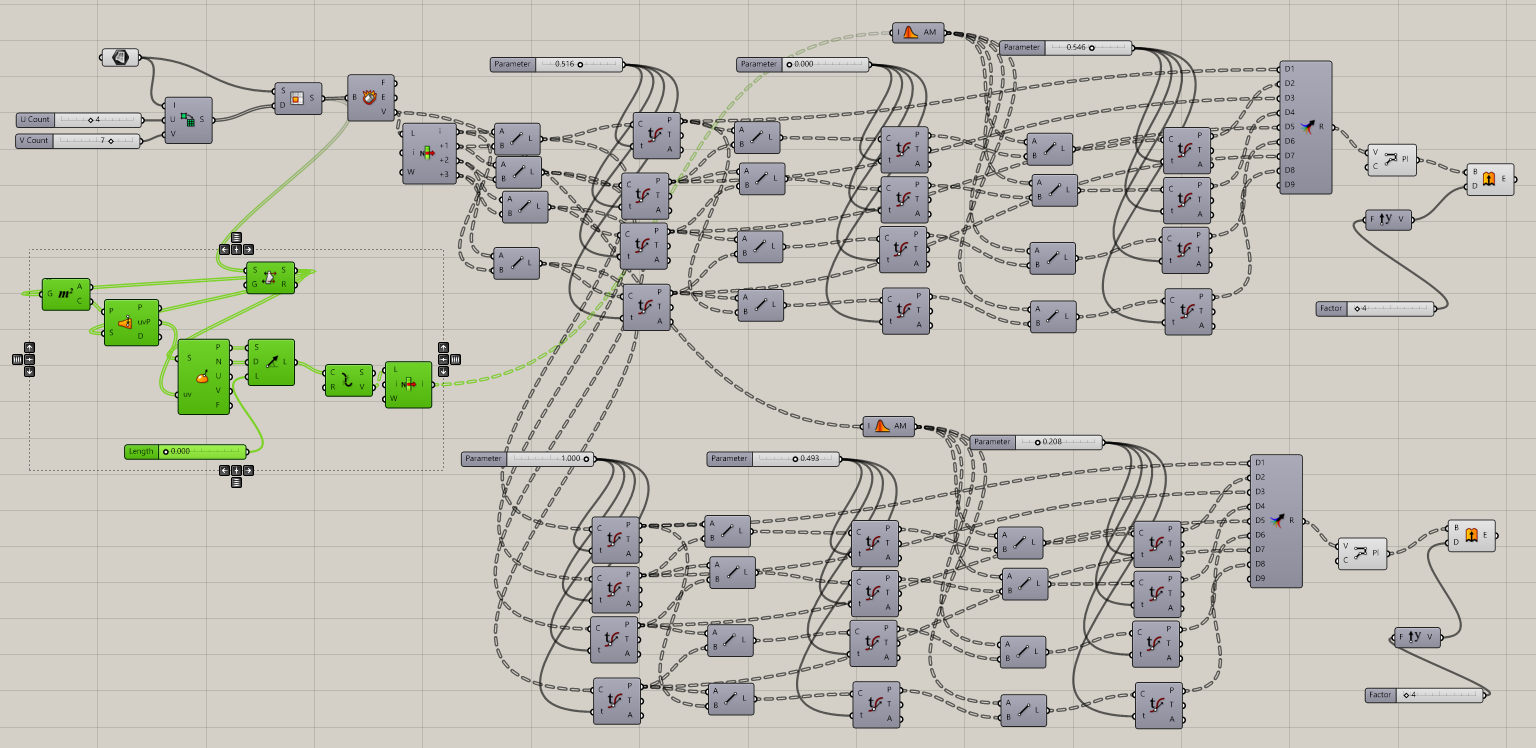Screen dimensions: 1536x748
Task: Select the green Evaluate Surface component
Action: (x=203, y=375)
